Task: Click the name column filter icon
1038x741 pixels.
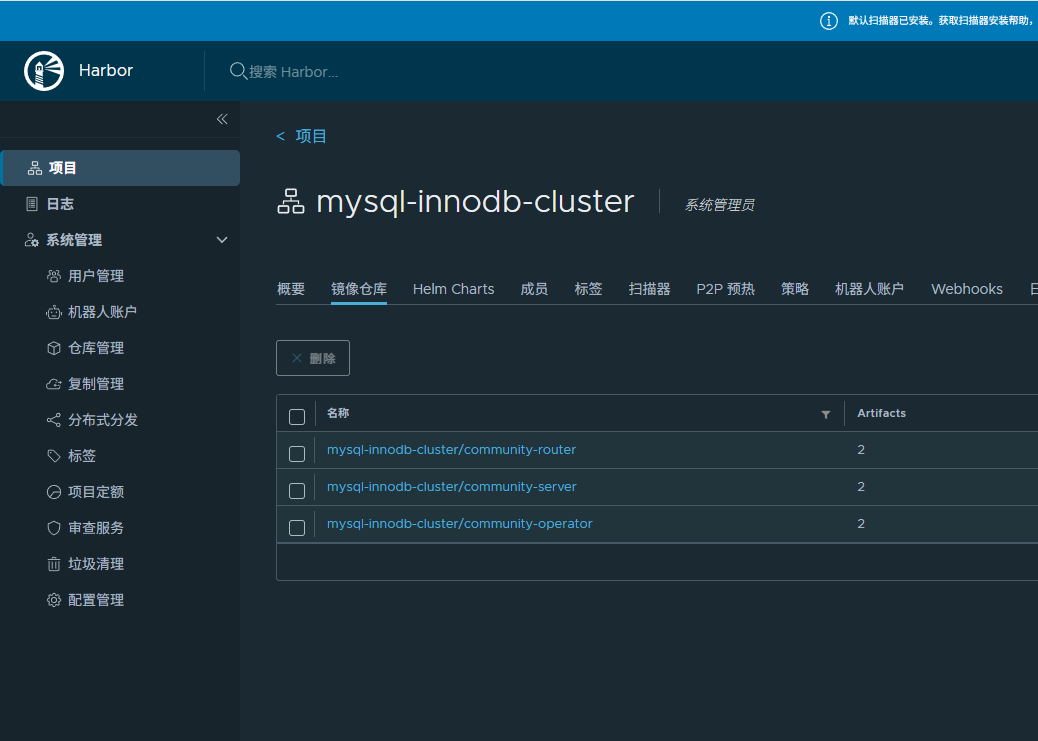Action: click(825, 414)
